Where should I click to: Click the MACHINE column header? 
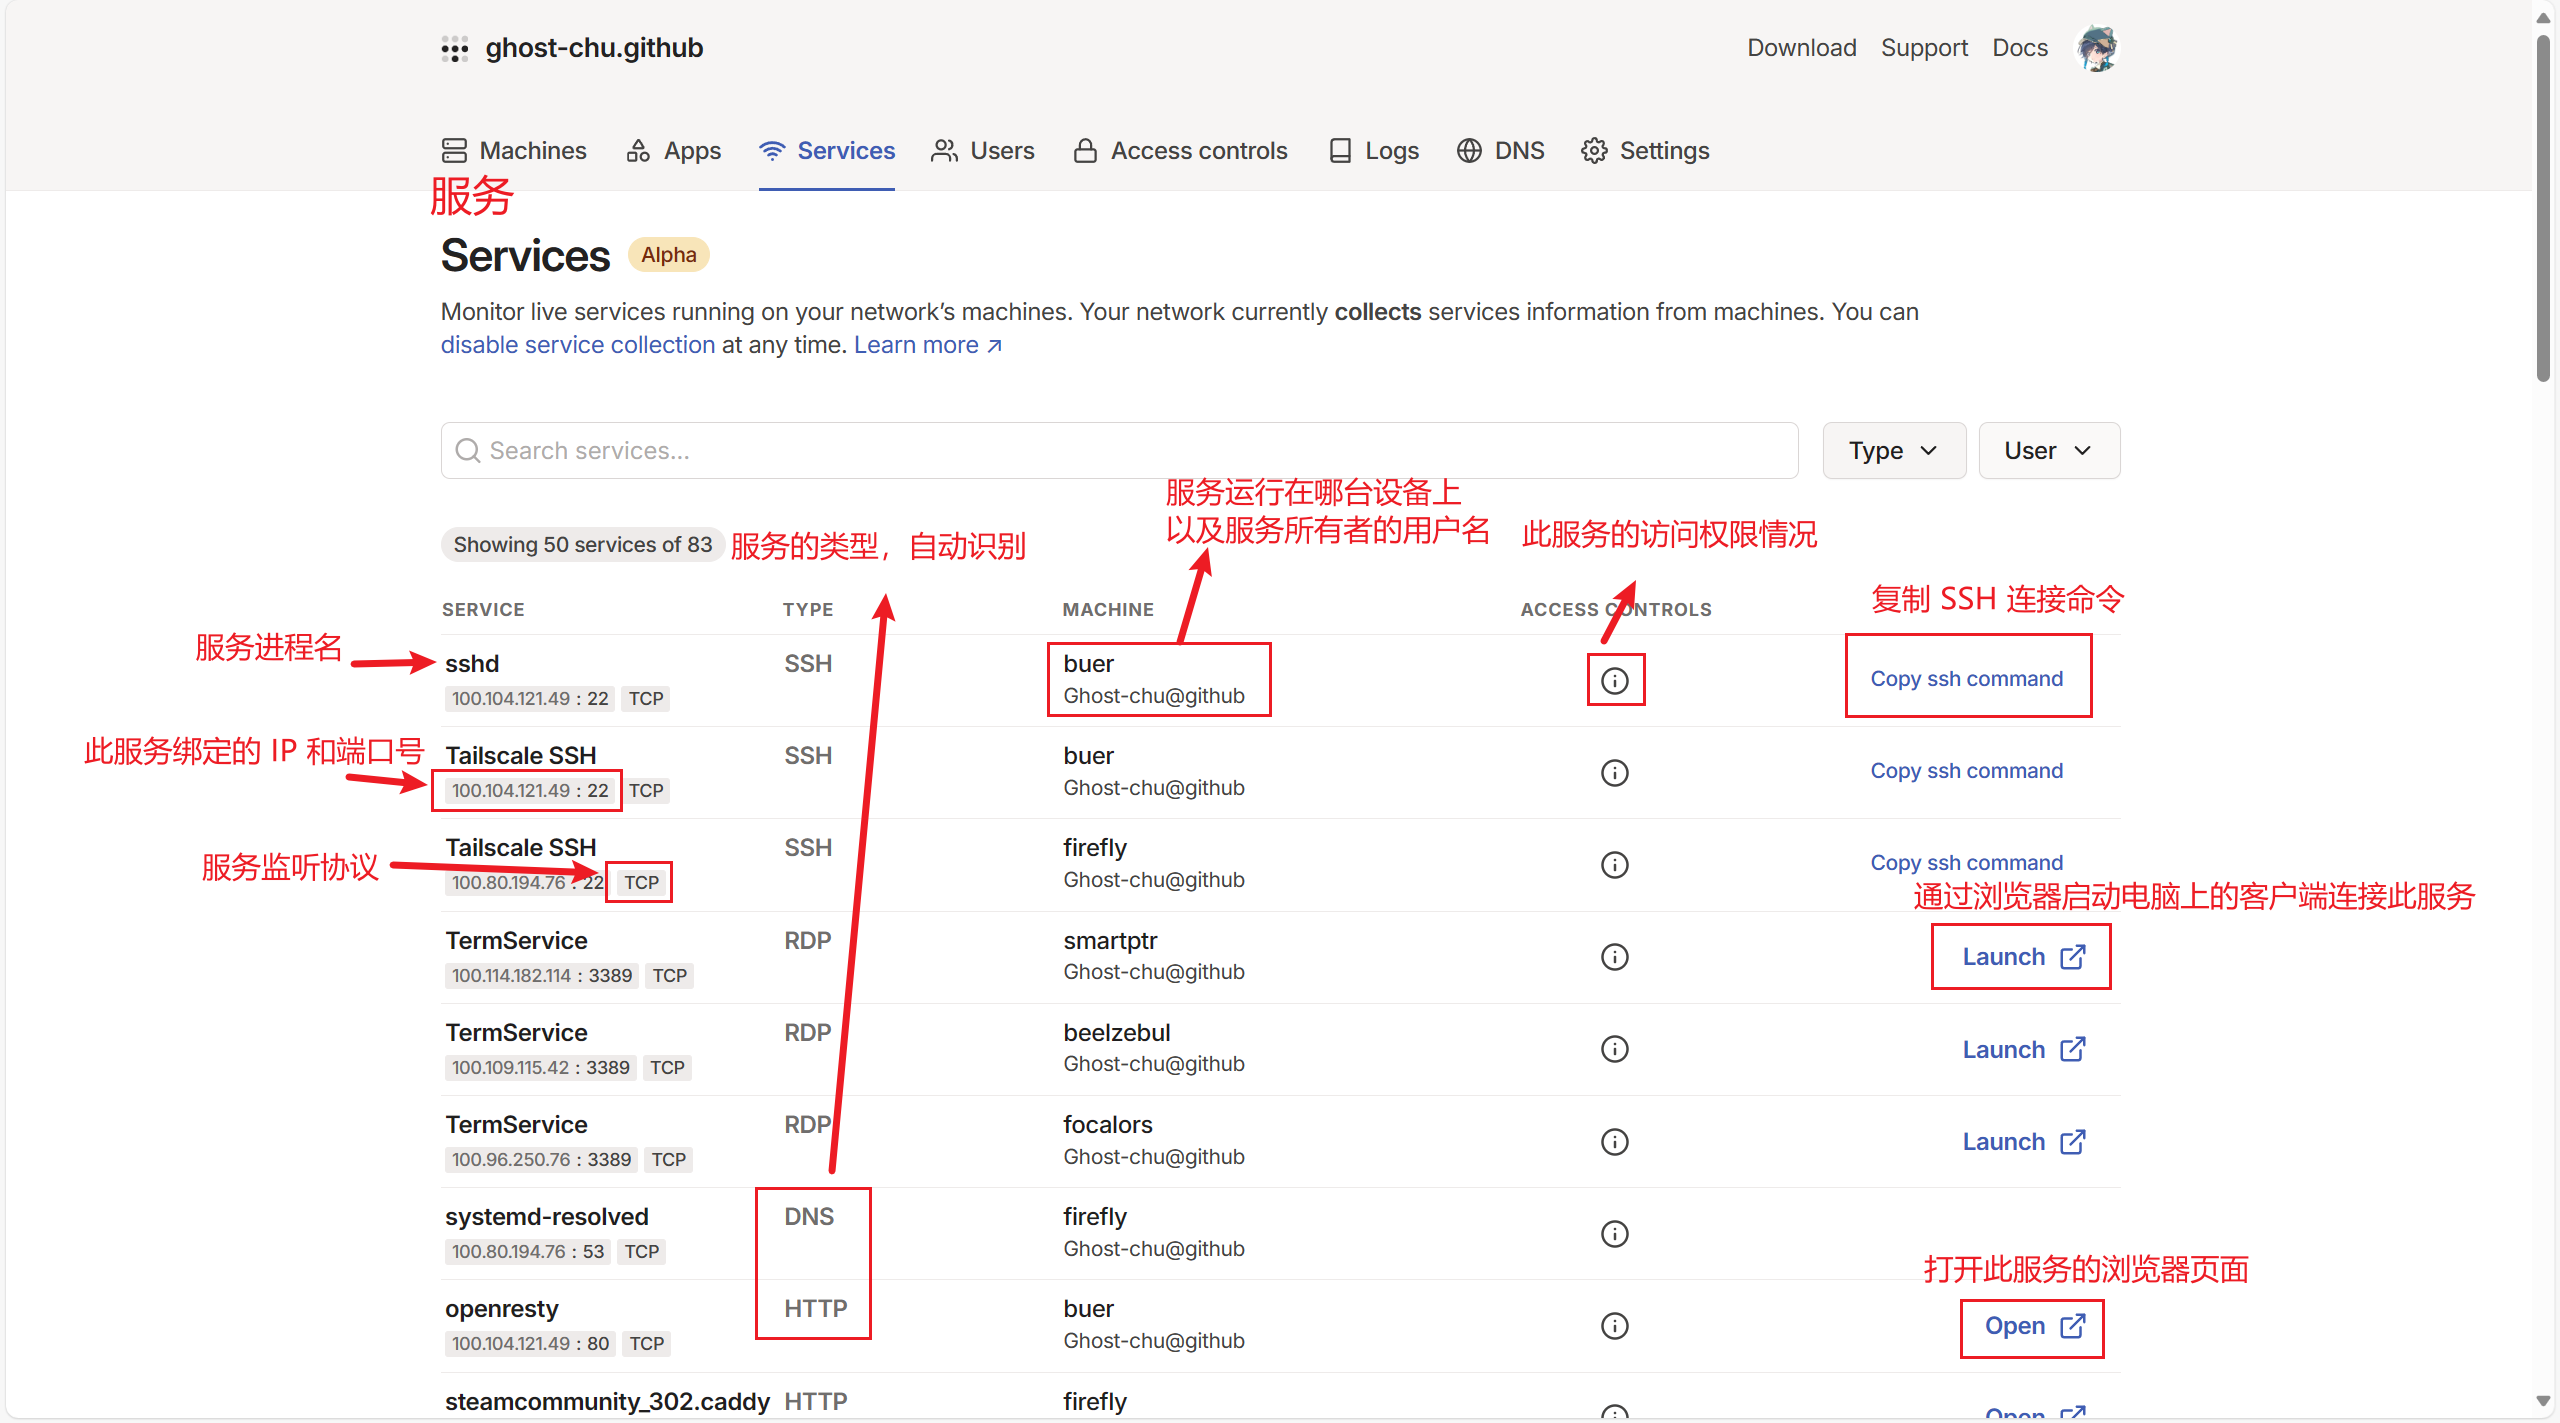1108,610
